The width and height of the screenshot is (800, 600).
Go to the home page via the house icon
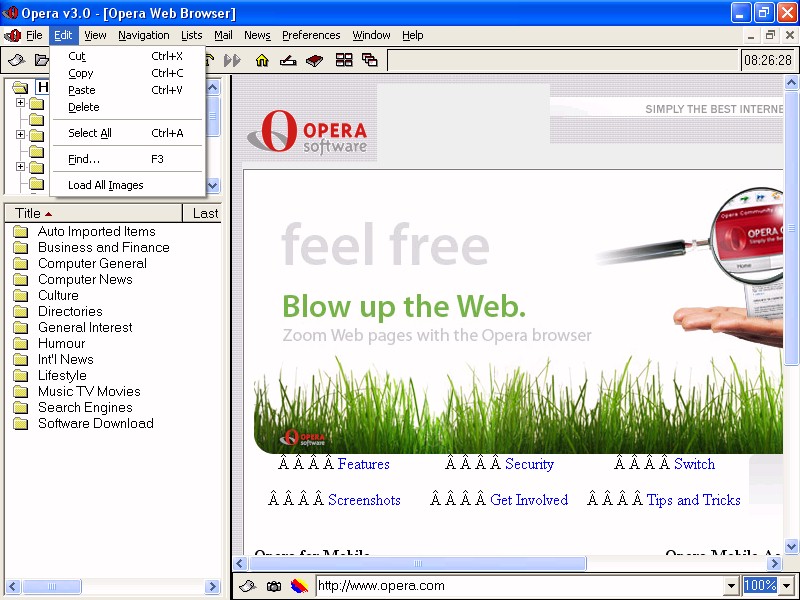262,60
